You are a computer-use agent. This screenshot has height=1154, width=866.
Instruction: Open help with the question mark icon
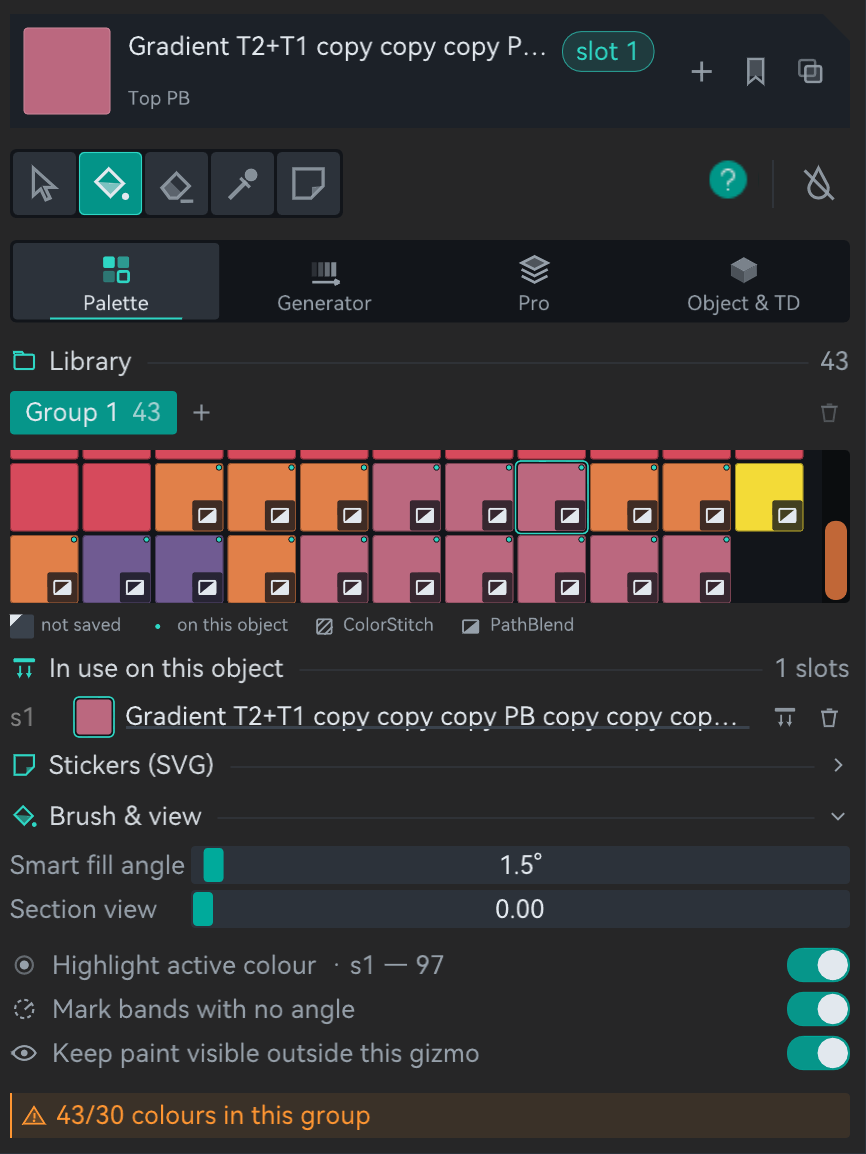coord(728,180)
